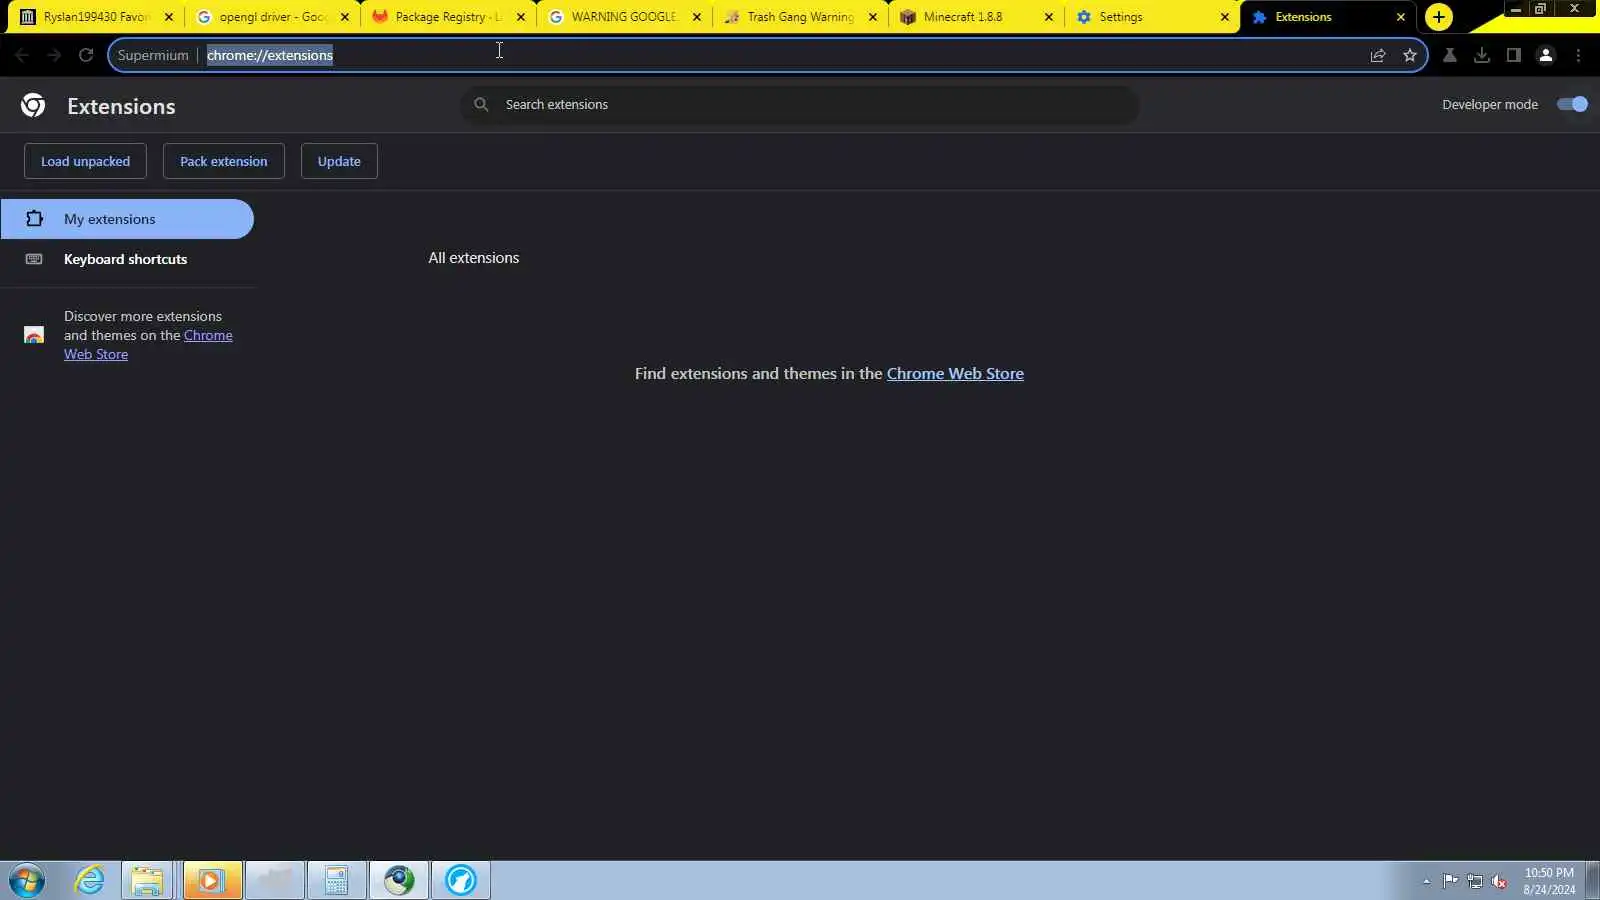Open the three-dot browser menu
This screenshot has height=900, width=1600.
pyautogui.click(x=1579, y=55)
